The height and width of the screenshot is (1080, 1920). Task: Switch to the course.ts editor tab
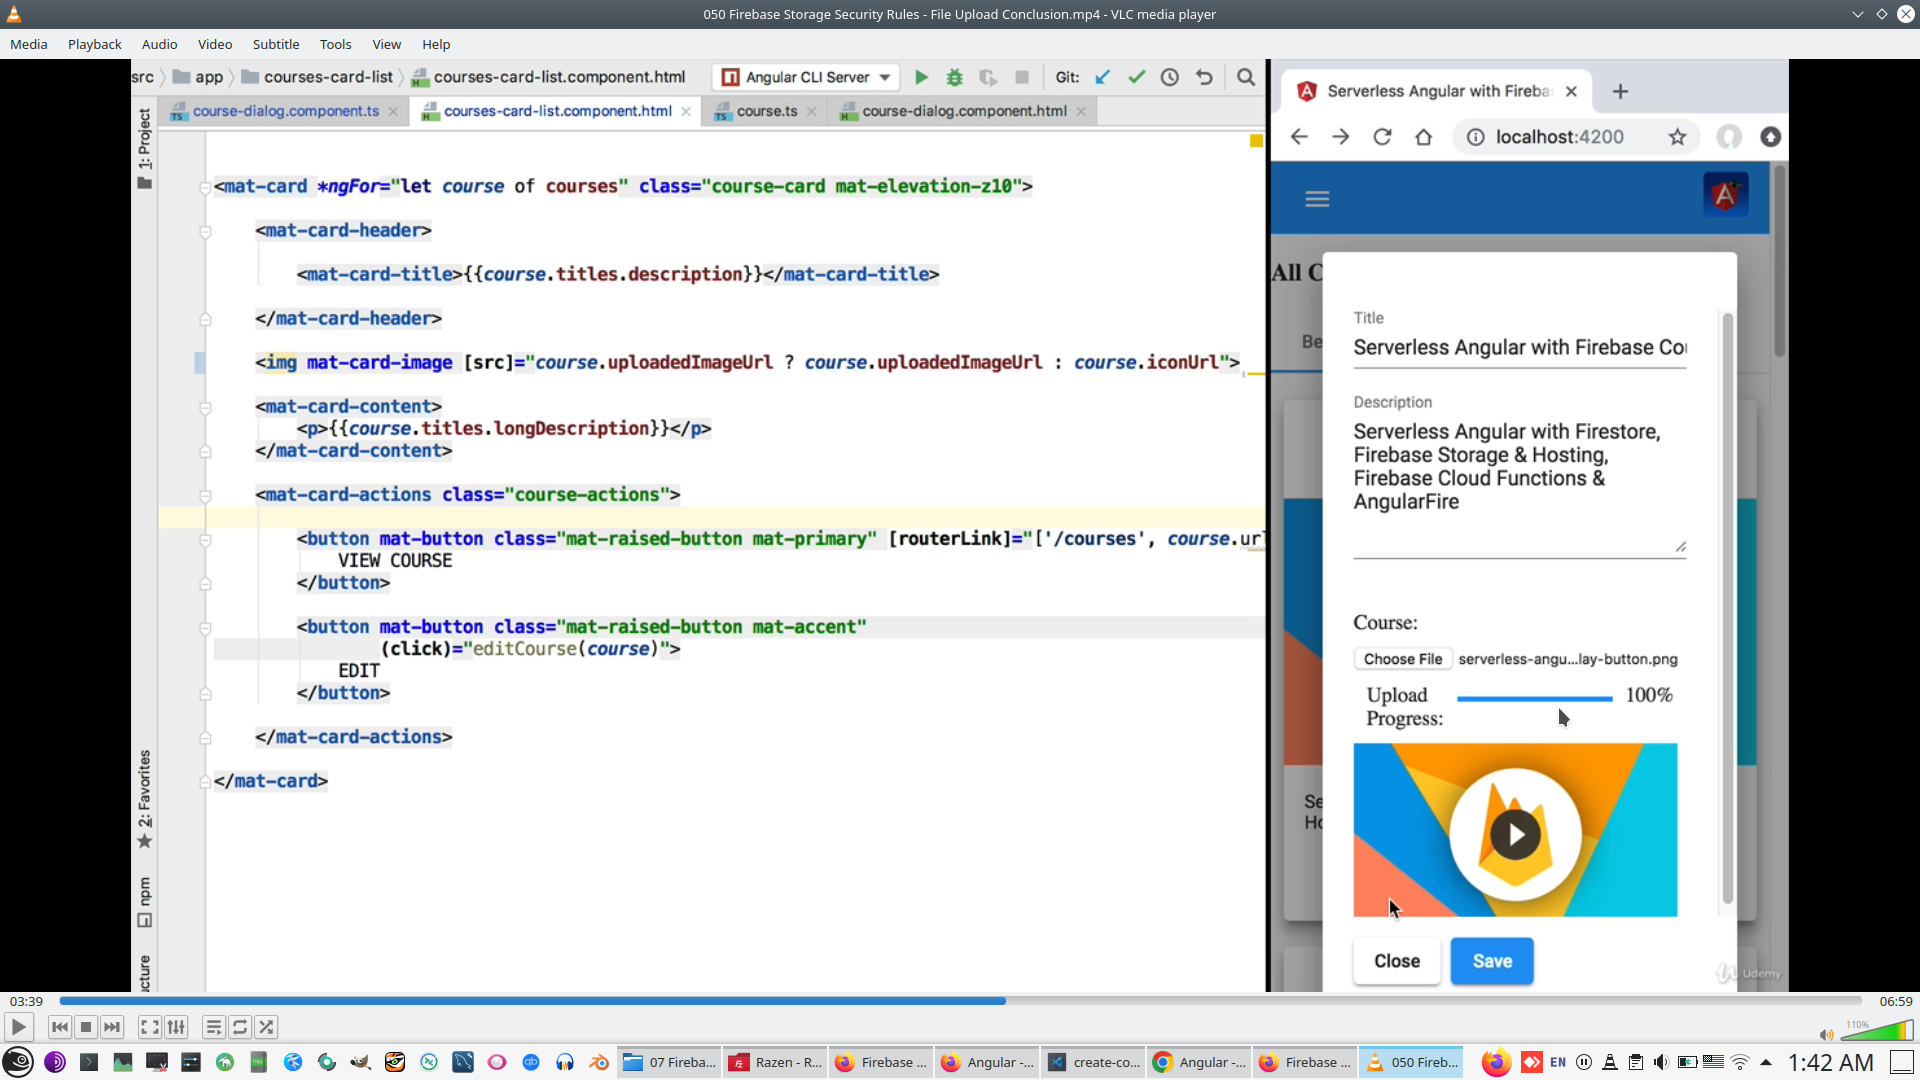click(765, 111)
